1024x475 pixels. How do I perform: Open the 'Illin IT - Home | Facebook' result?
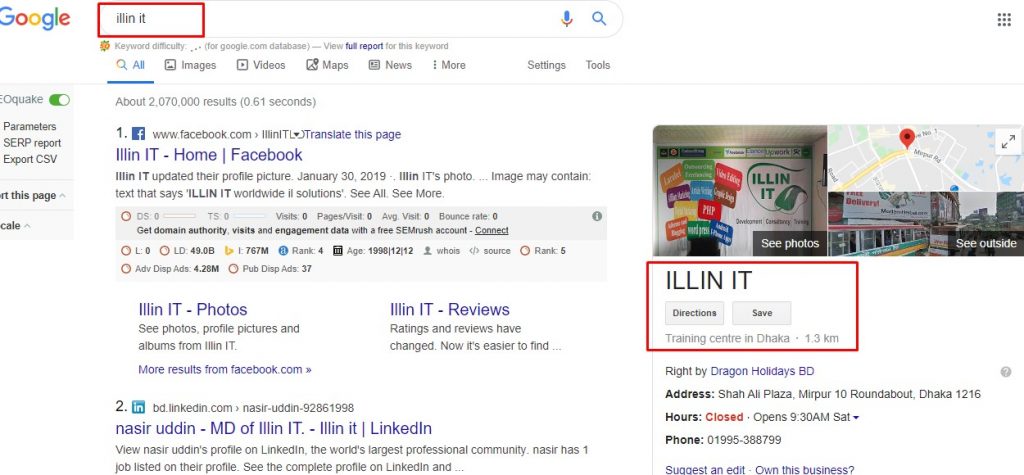pos(209,155)
